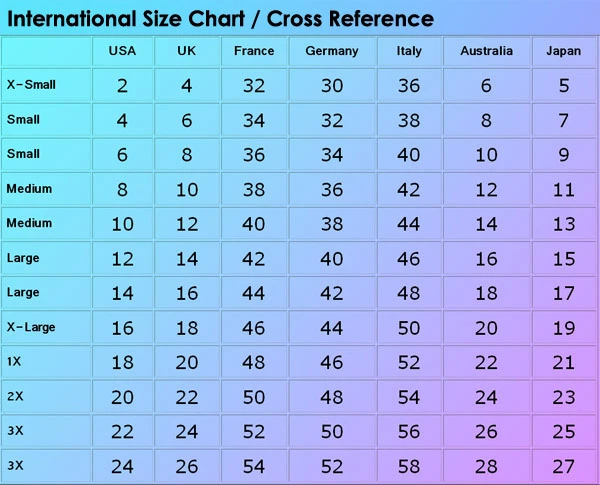
Task: Select Australia value 28 in last row
Action: [486, 467]
